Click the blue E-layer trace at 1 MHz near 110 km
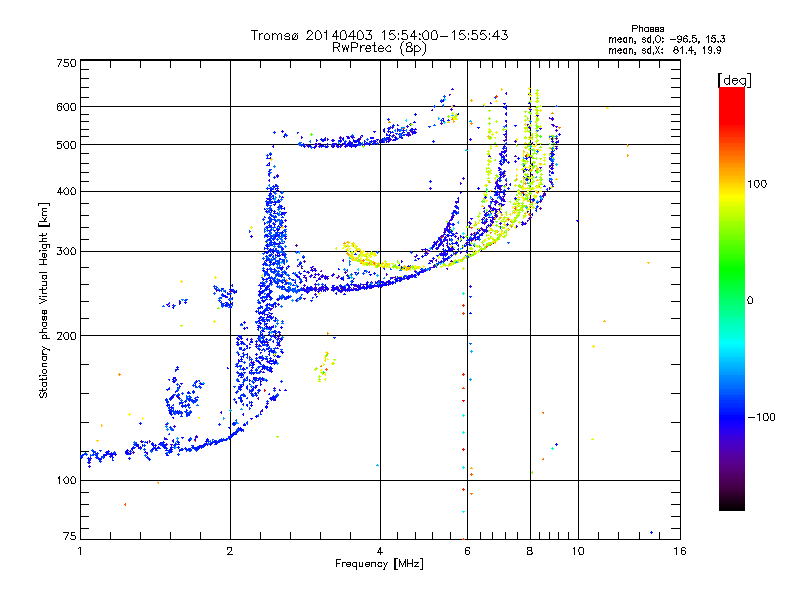The height and width of the screenshot is (600, 800). 98,455
